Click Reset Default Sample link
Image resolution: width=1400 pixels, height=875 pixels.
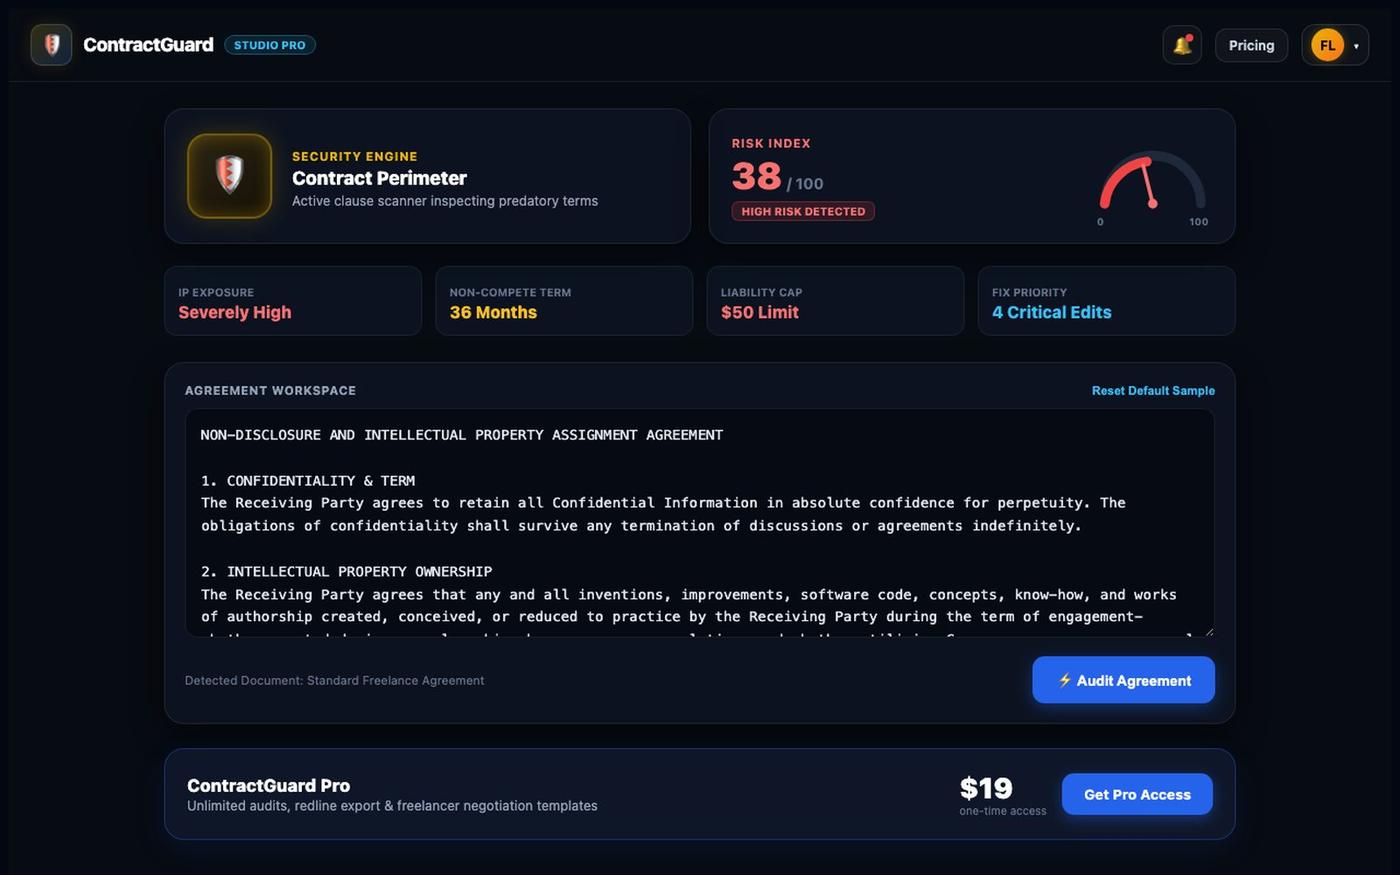click(1153, 391)
